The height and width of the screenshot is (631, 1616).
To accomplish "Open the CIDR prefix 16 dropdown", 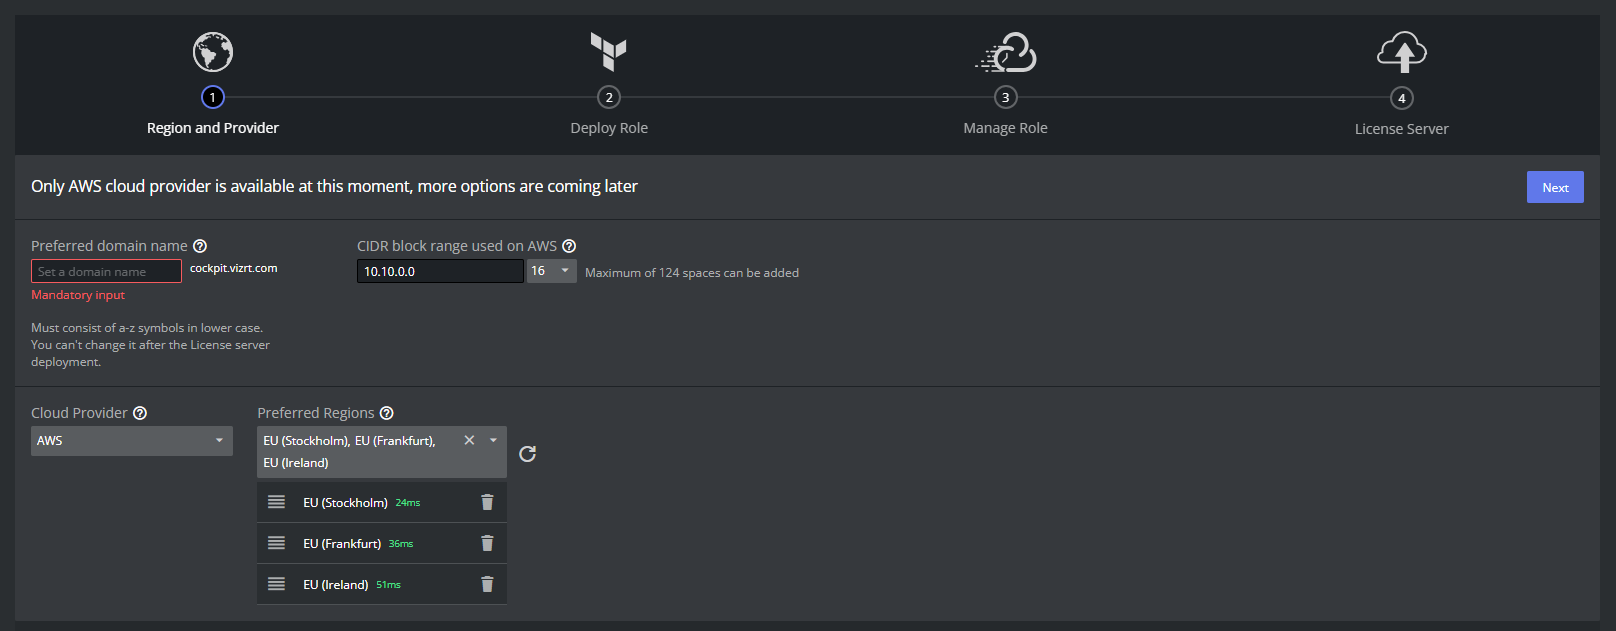I will pyautogui.click(x=551, y=271).
